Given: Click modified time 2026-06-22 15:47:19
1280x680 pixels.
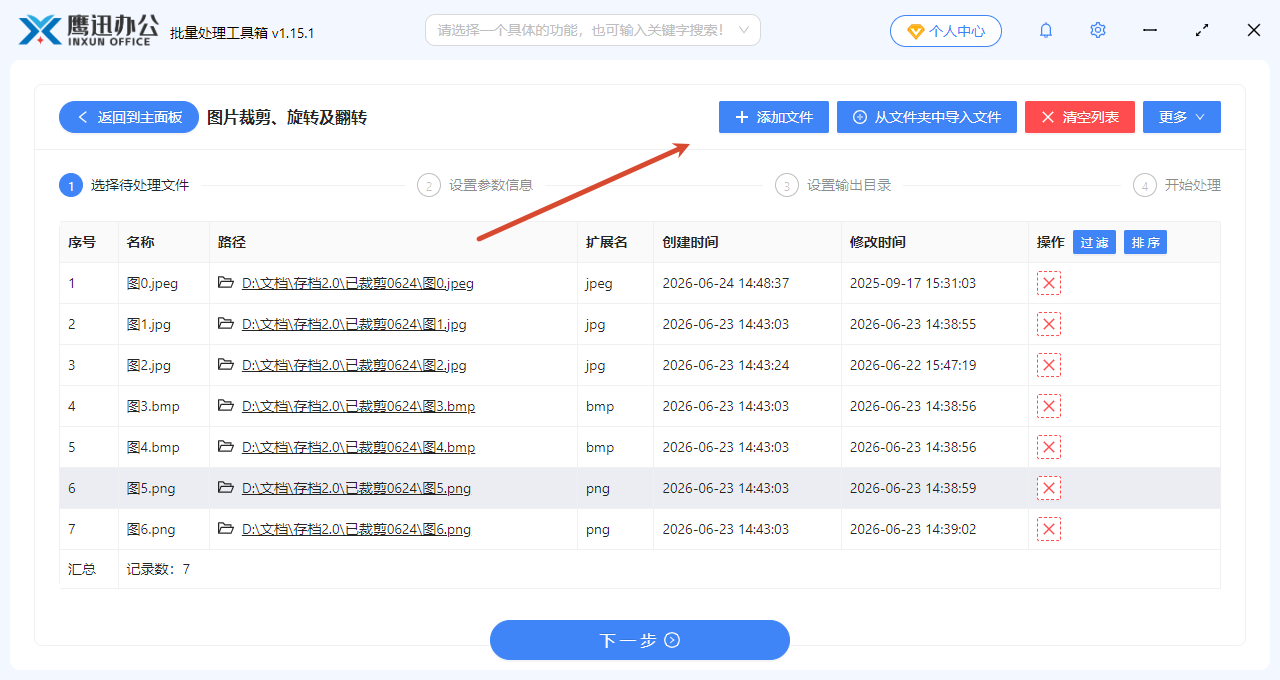Looking at the screenshot, I should point(913,365).
